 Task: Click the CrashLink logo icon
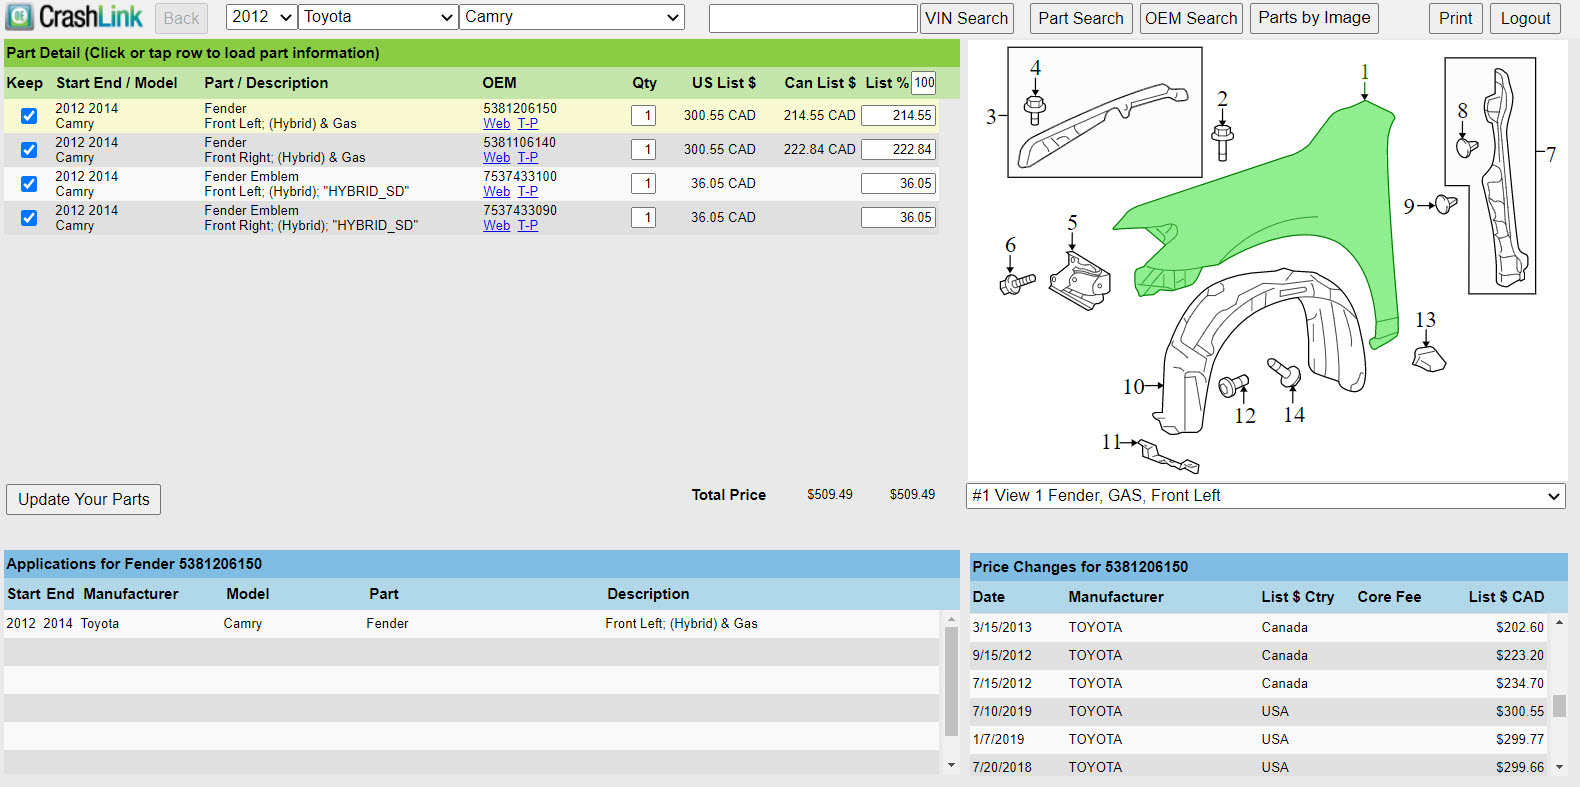(x=20, y=17)
